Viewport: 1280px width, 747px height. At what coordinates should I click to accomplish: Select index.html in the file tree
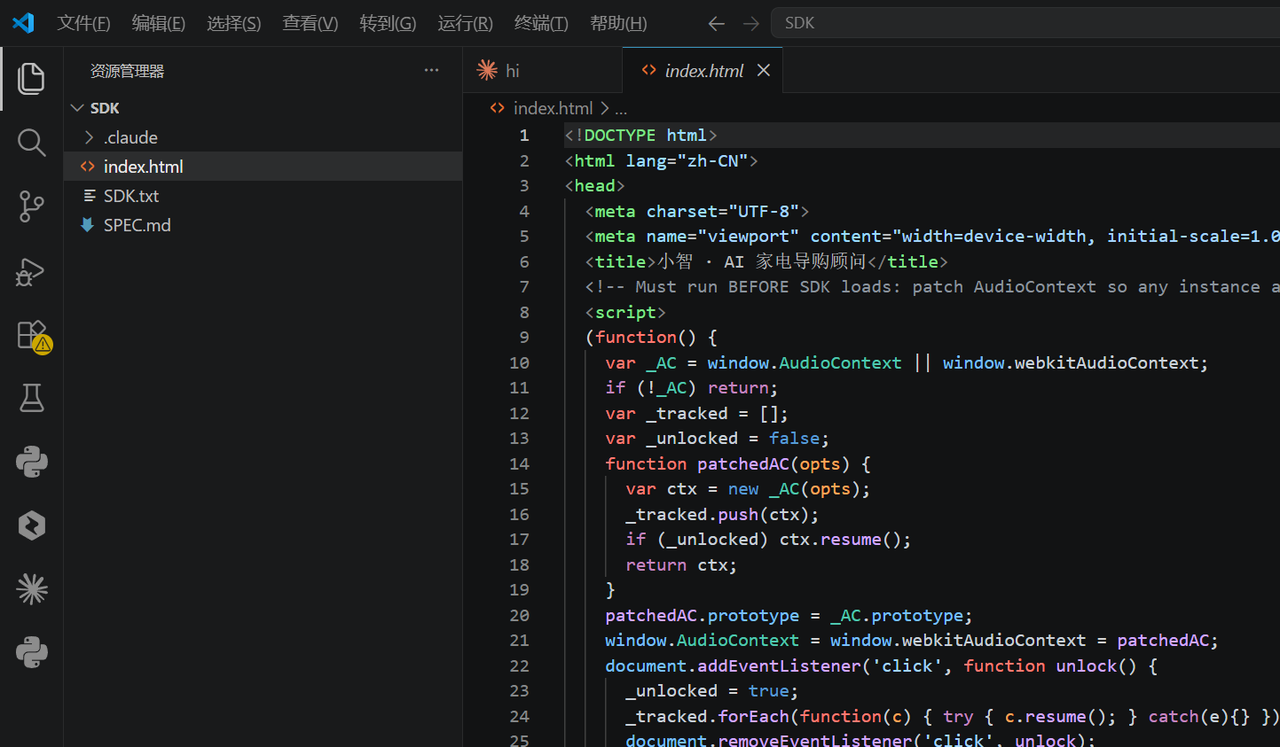tap(263, 167)
